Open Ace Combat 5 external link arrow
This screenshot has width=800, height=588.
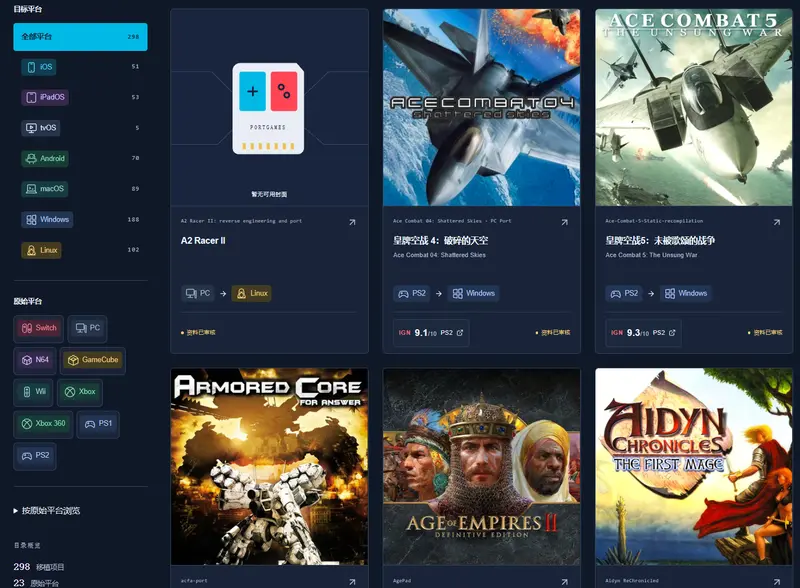[777, 222]
